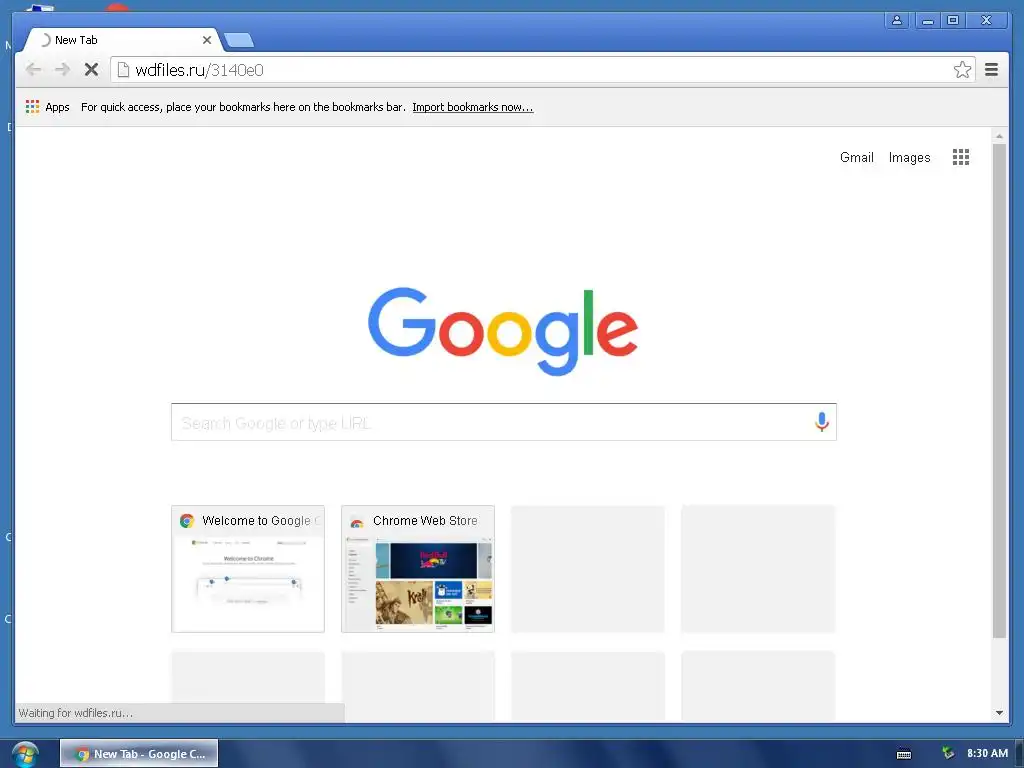The width and height of the screenshot is (1024, 768).
Task: Click the Google search box
Action: 504,423
